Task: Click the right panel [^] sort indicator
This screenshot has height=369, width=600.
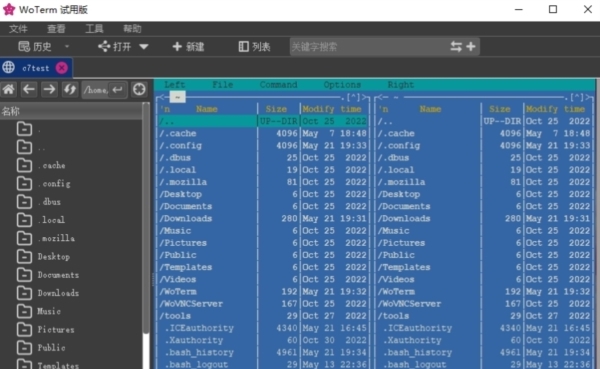Action: (577, 97)
